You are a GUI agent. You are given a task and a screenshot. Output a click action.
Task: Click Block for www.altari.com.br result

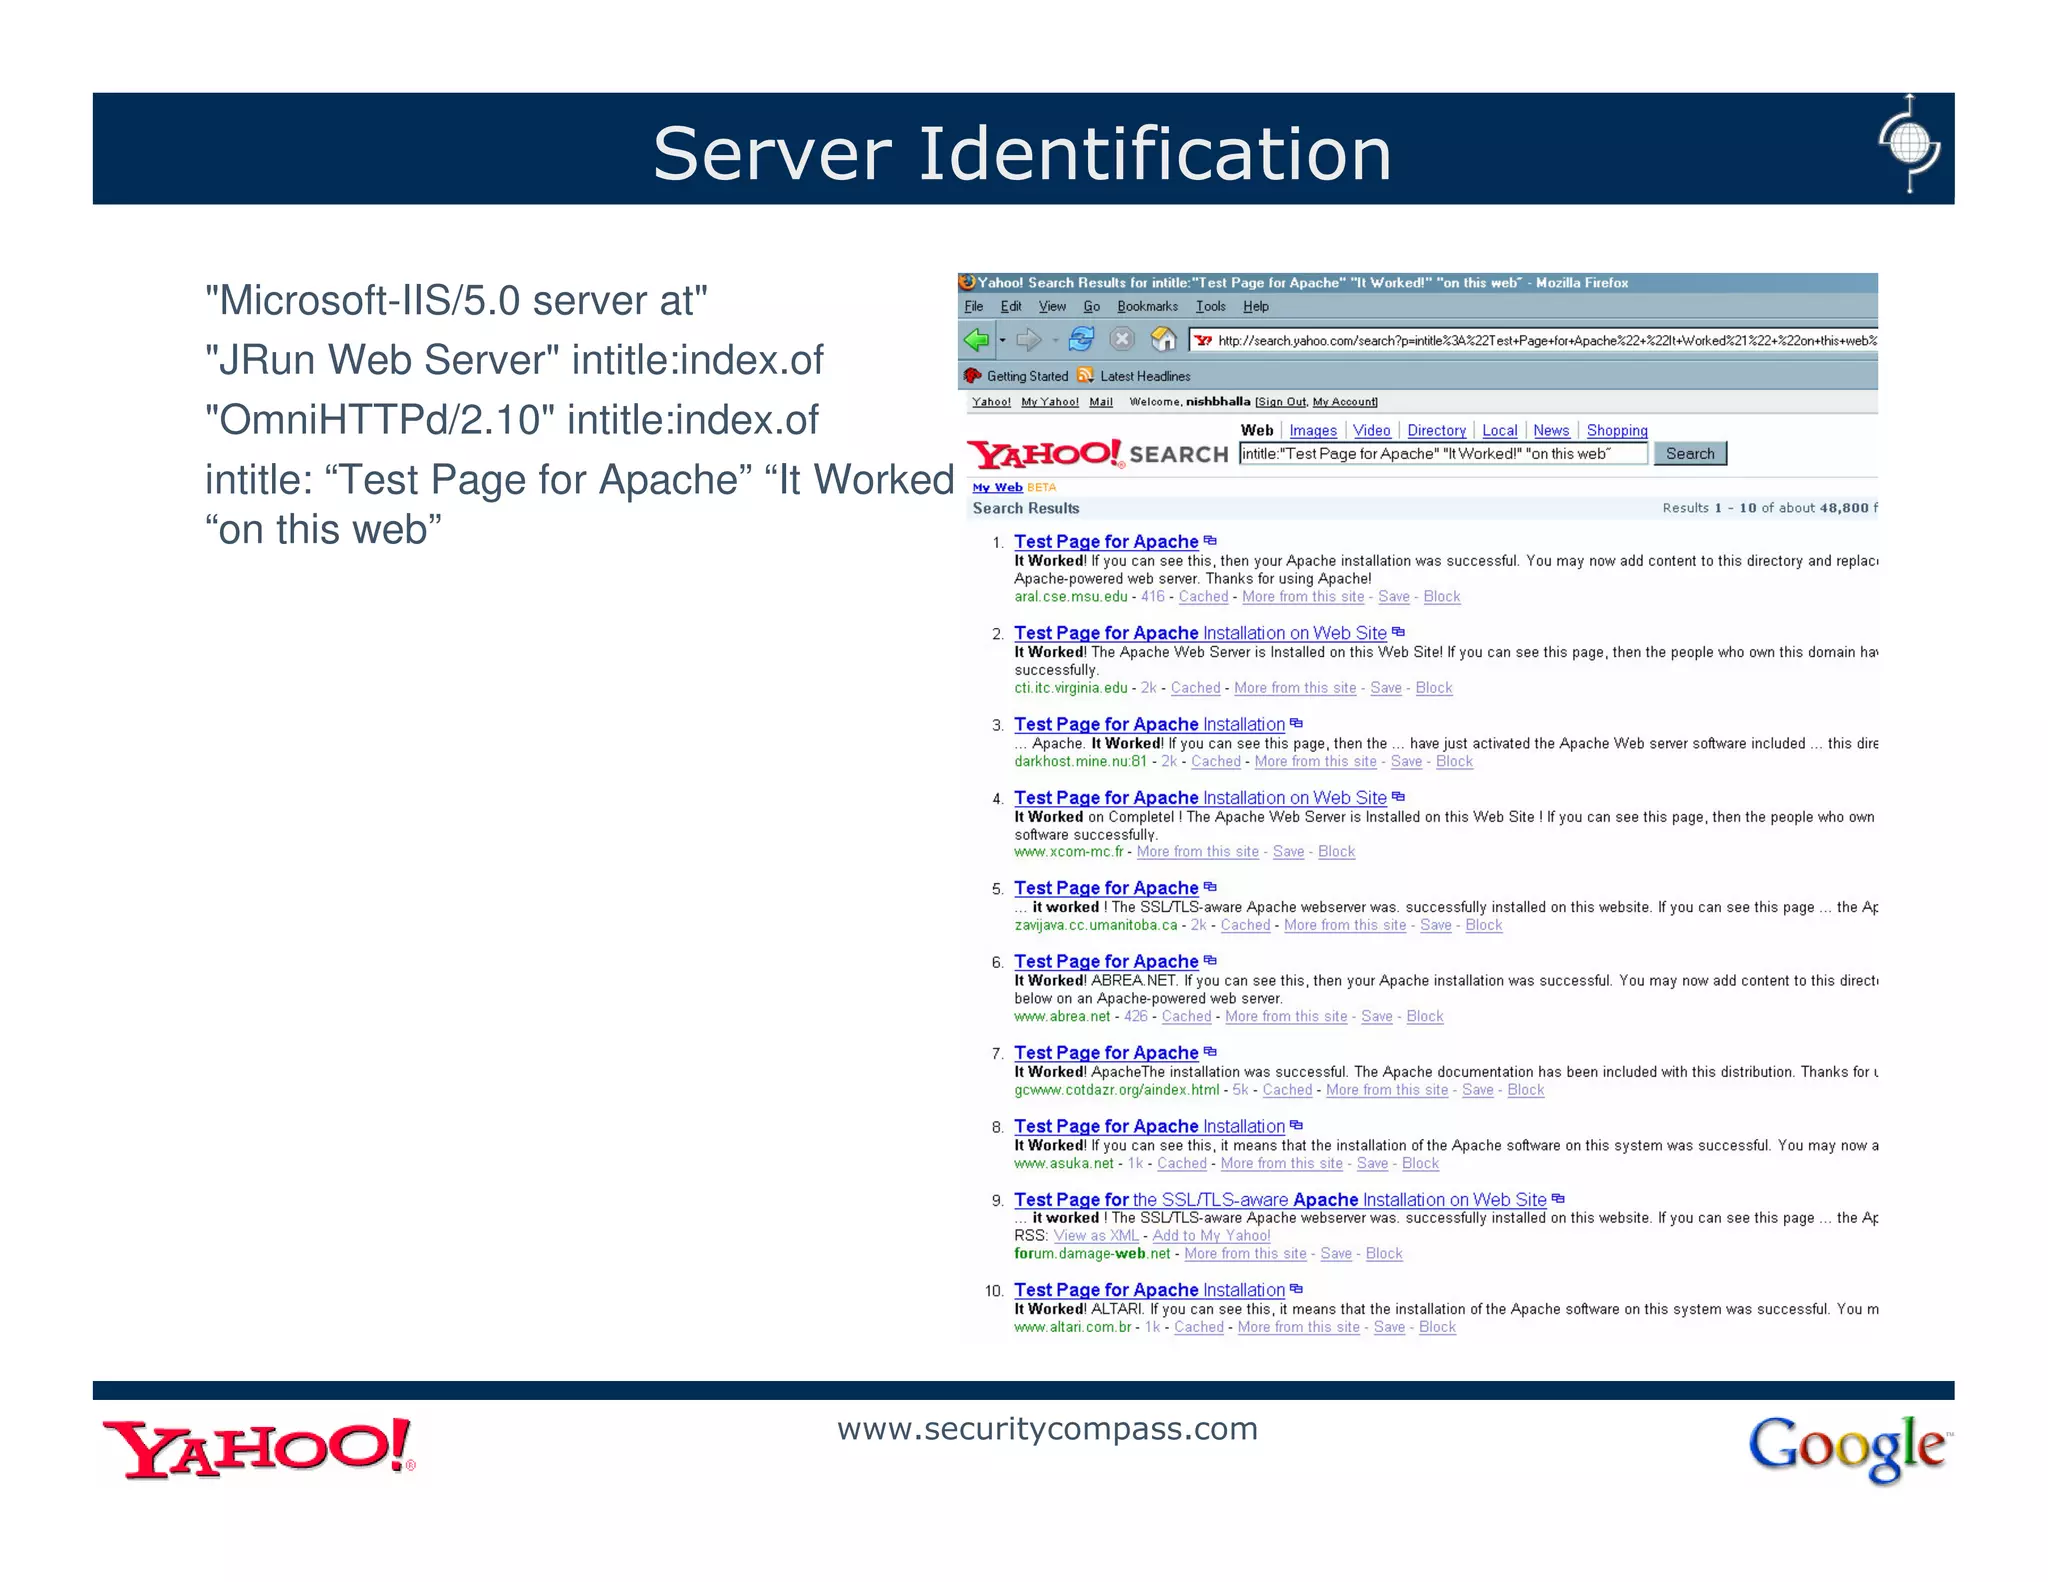click(1437, 1328)
